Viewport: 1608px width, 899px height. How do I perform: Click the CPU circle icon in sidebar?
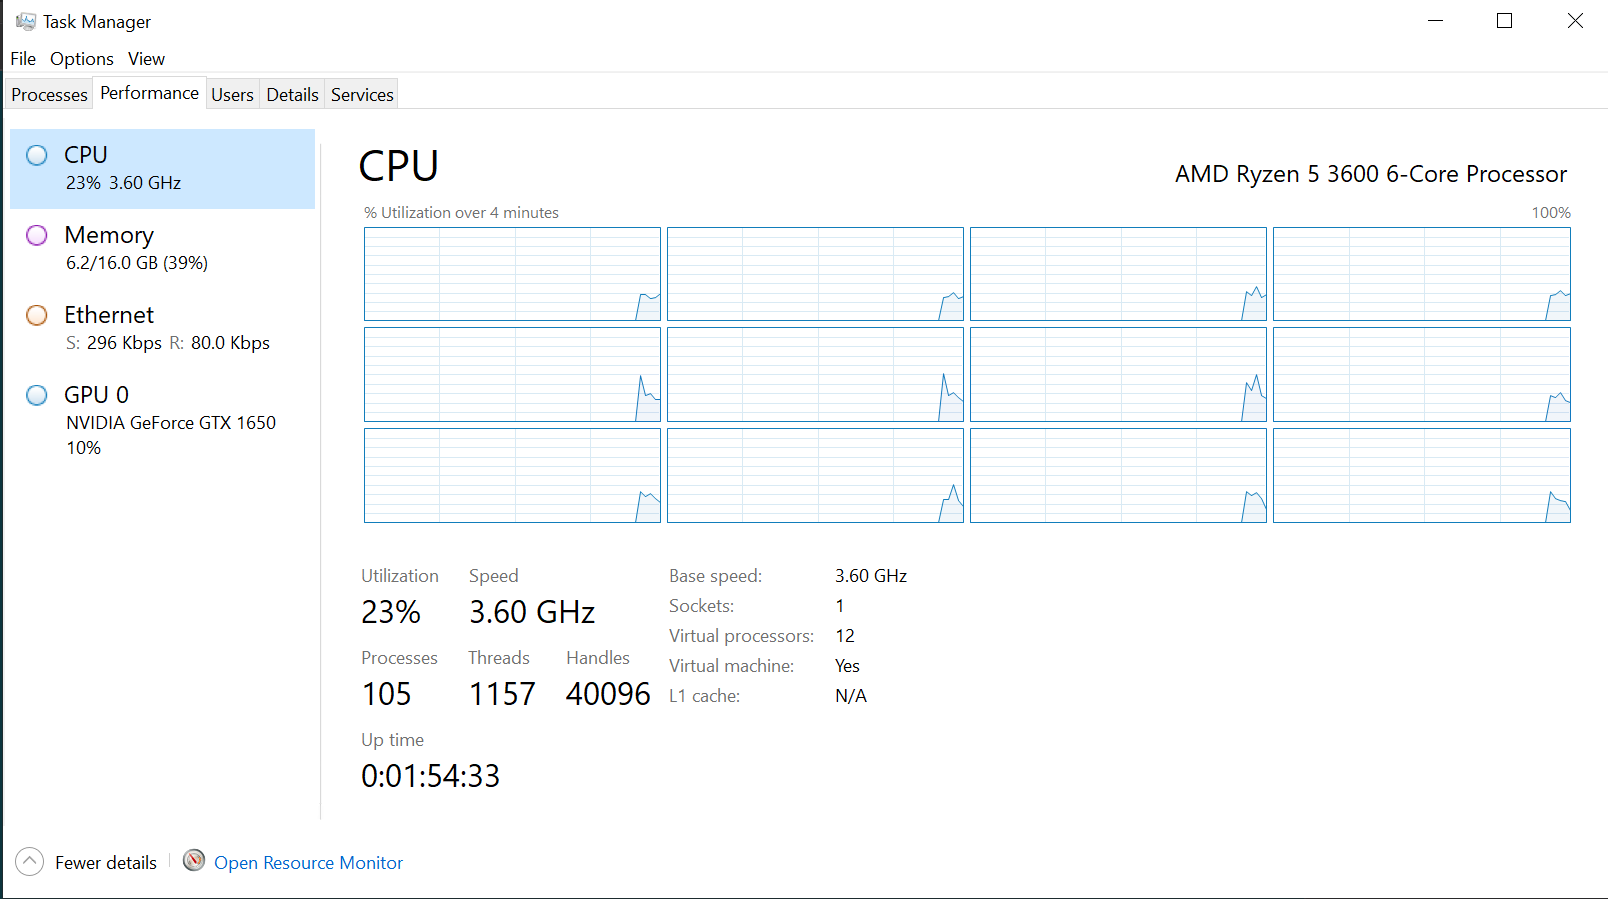(x=37, y=155)
